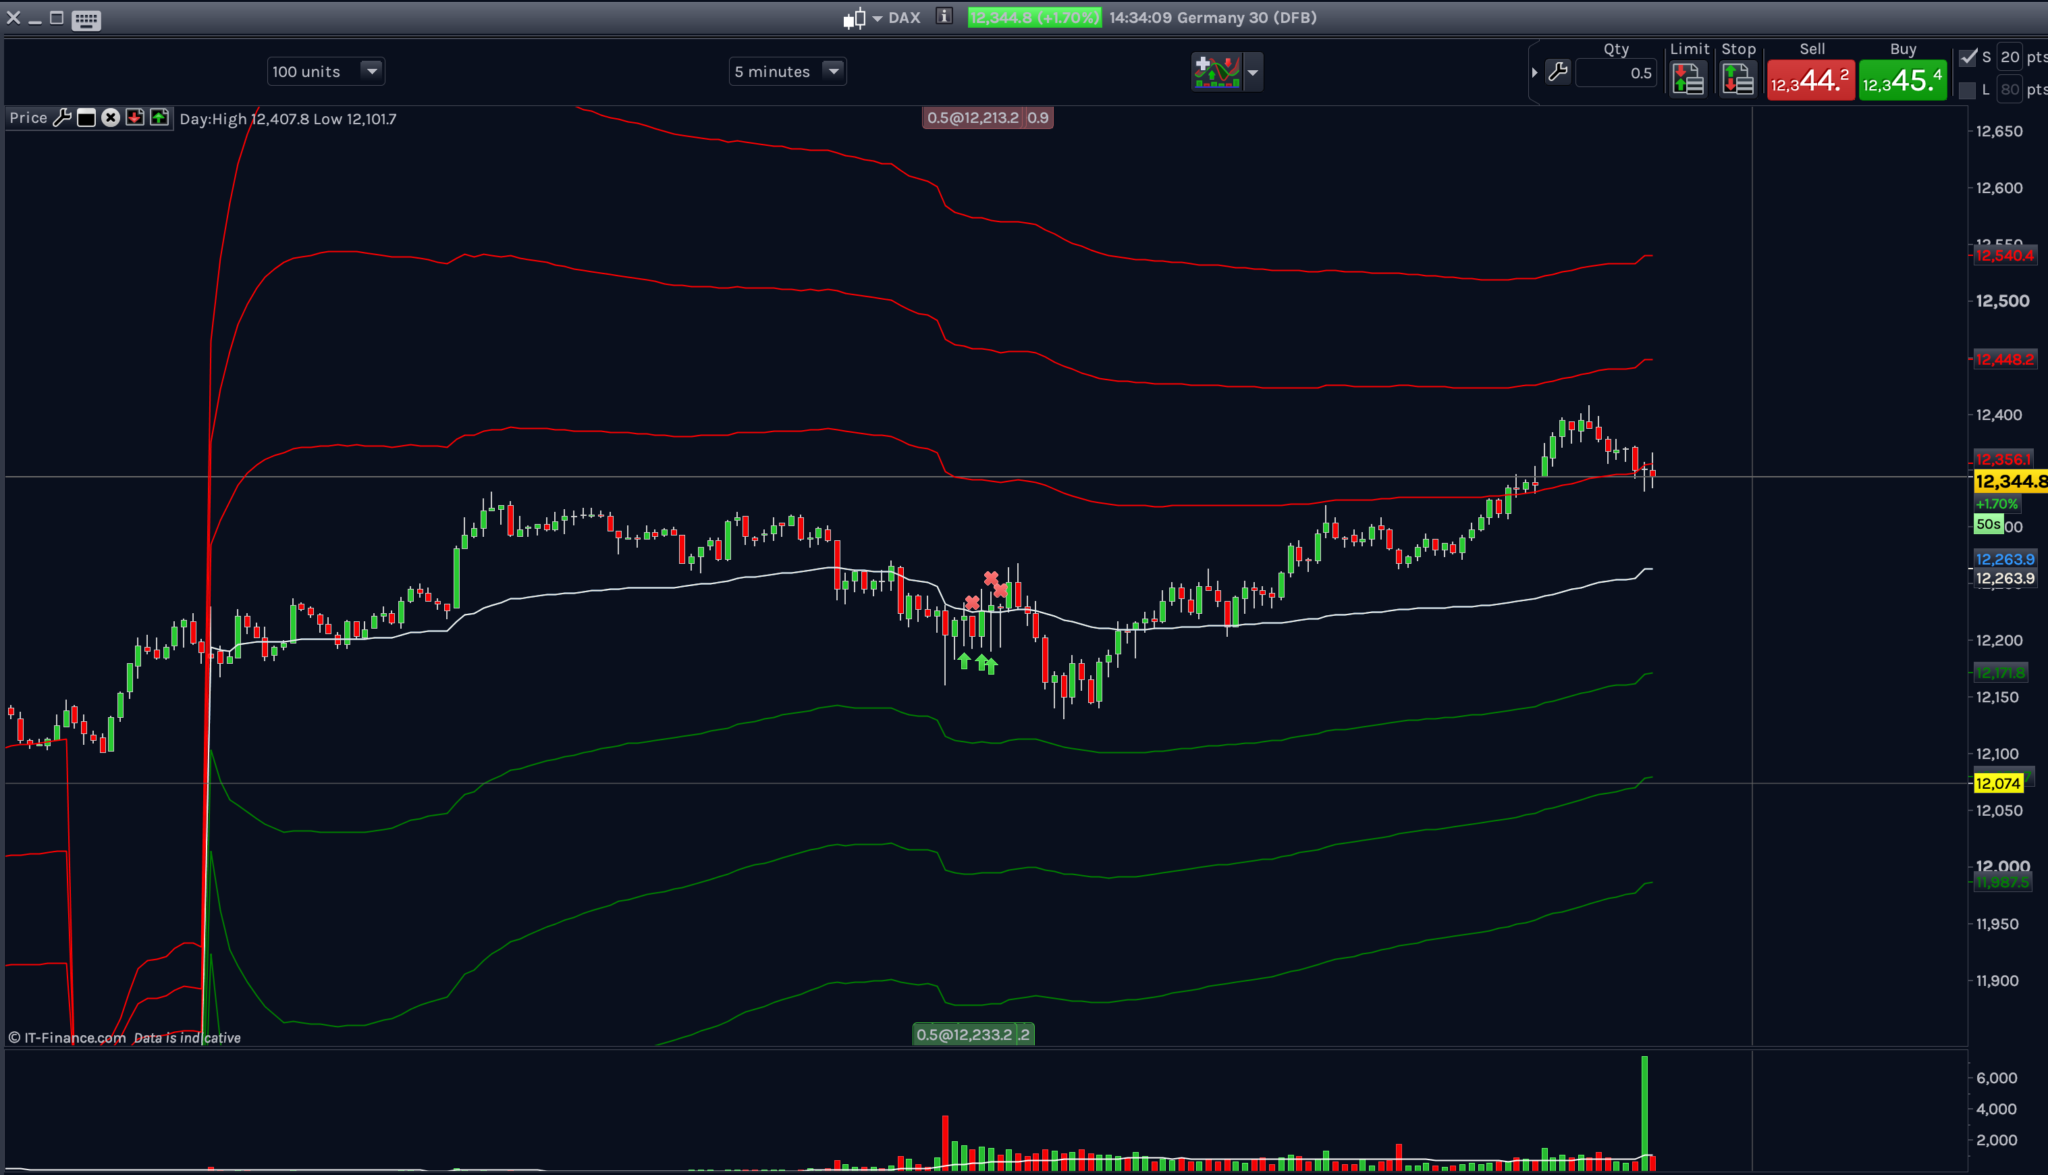The image size is (2048, 1175).
Task: Click the green up-arrow Price panel icon
Action: [x=159, y=118]
